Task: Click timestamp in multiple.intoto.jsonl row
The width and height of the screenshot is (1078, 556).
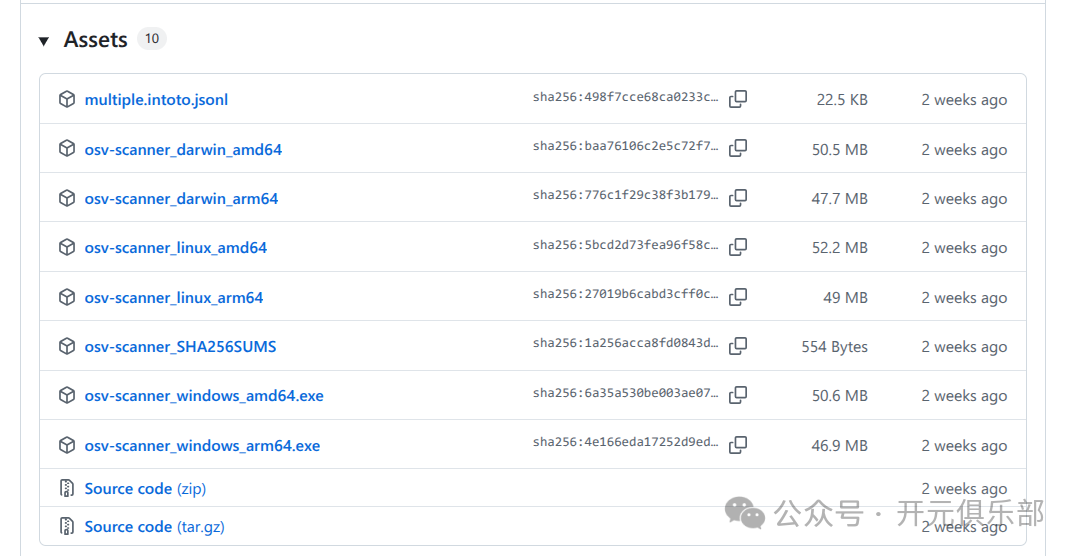Action: pyautogui.click(x=965, y=100)
